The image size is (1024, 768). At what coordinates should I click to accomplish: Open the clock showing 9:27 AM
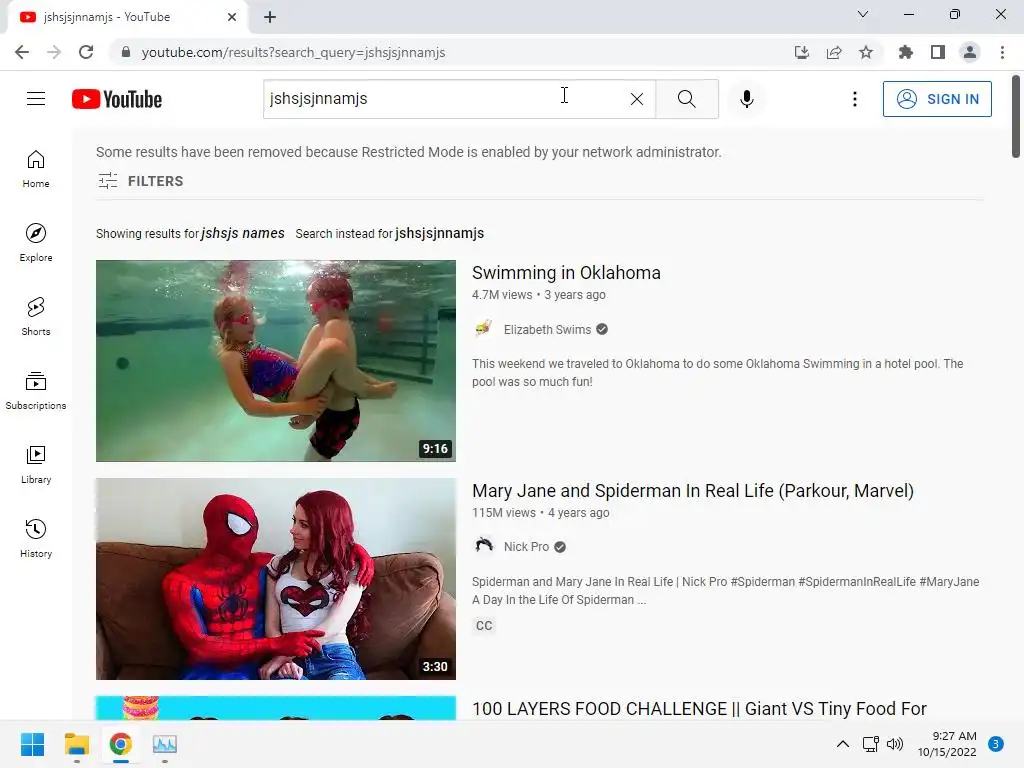pyautogui.click(x=947, y=744)
